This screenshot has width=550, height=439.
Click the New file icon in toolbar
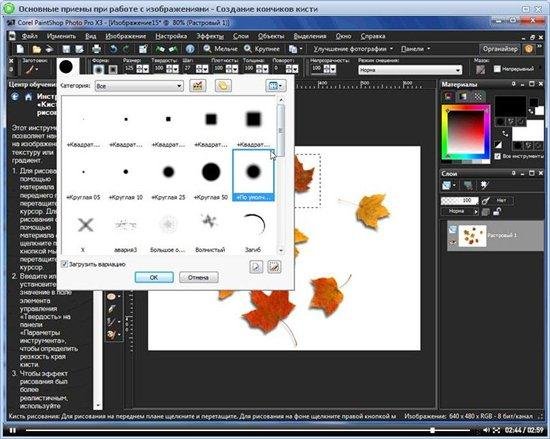pos(21,49)
